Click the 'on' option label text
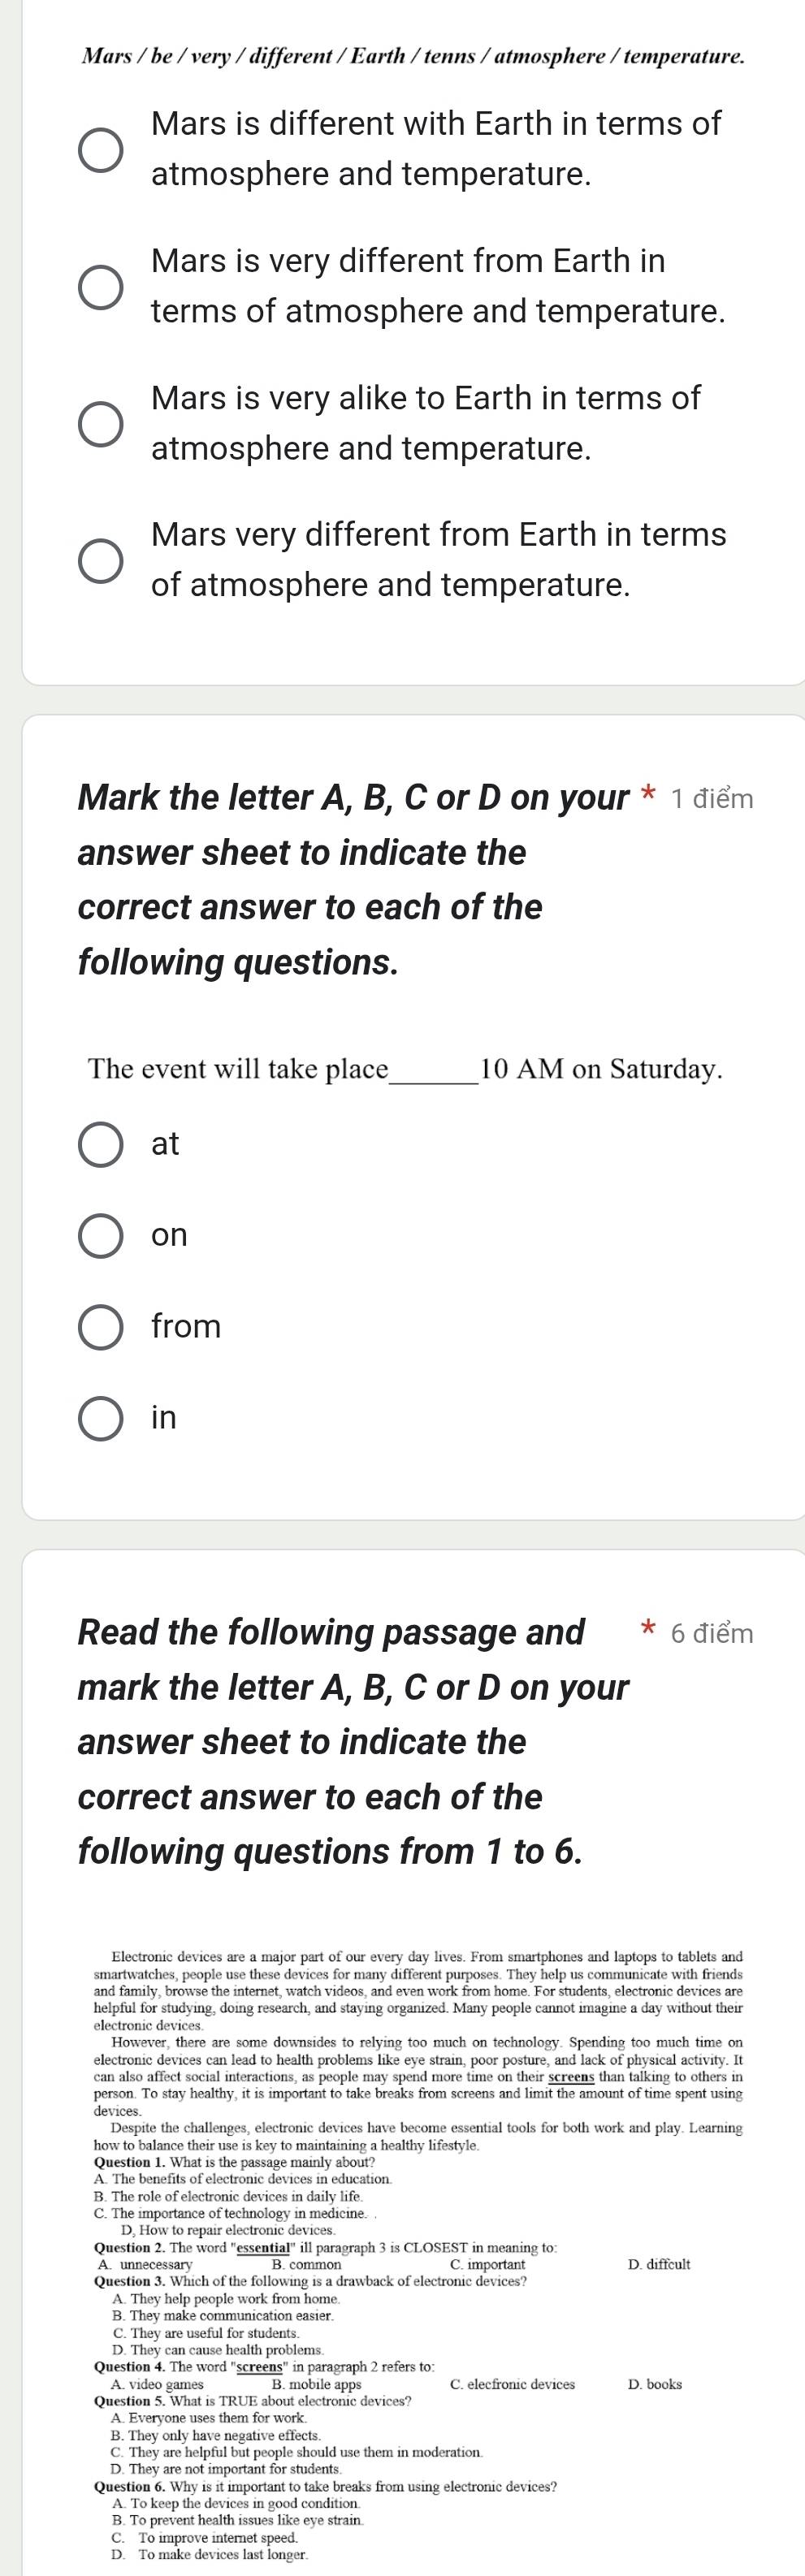Image resolution: width=805 pixels, height=2576 pixels. tap(169, 1235)
